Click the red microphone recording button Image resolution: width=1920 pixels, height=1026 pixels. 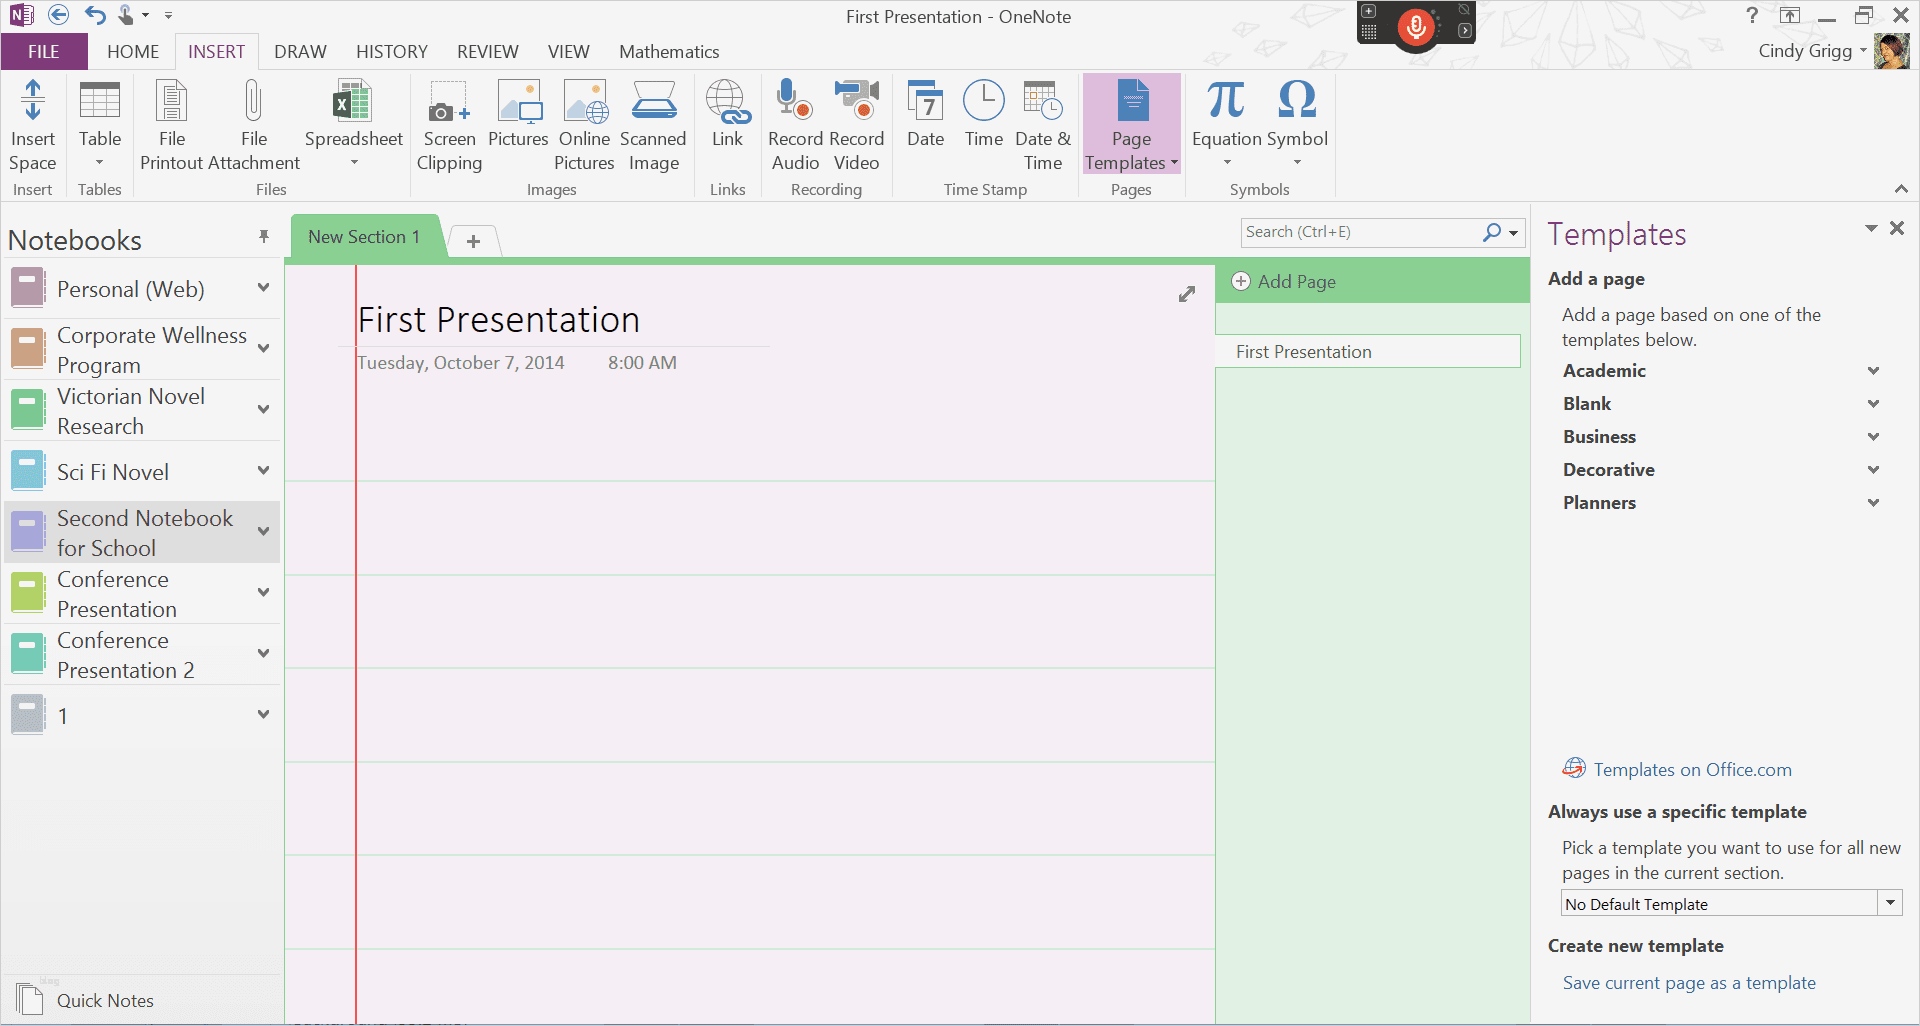[x=1416, y=26]
